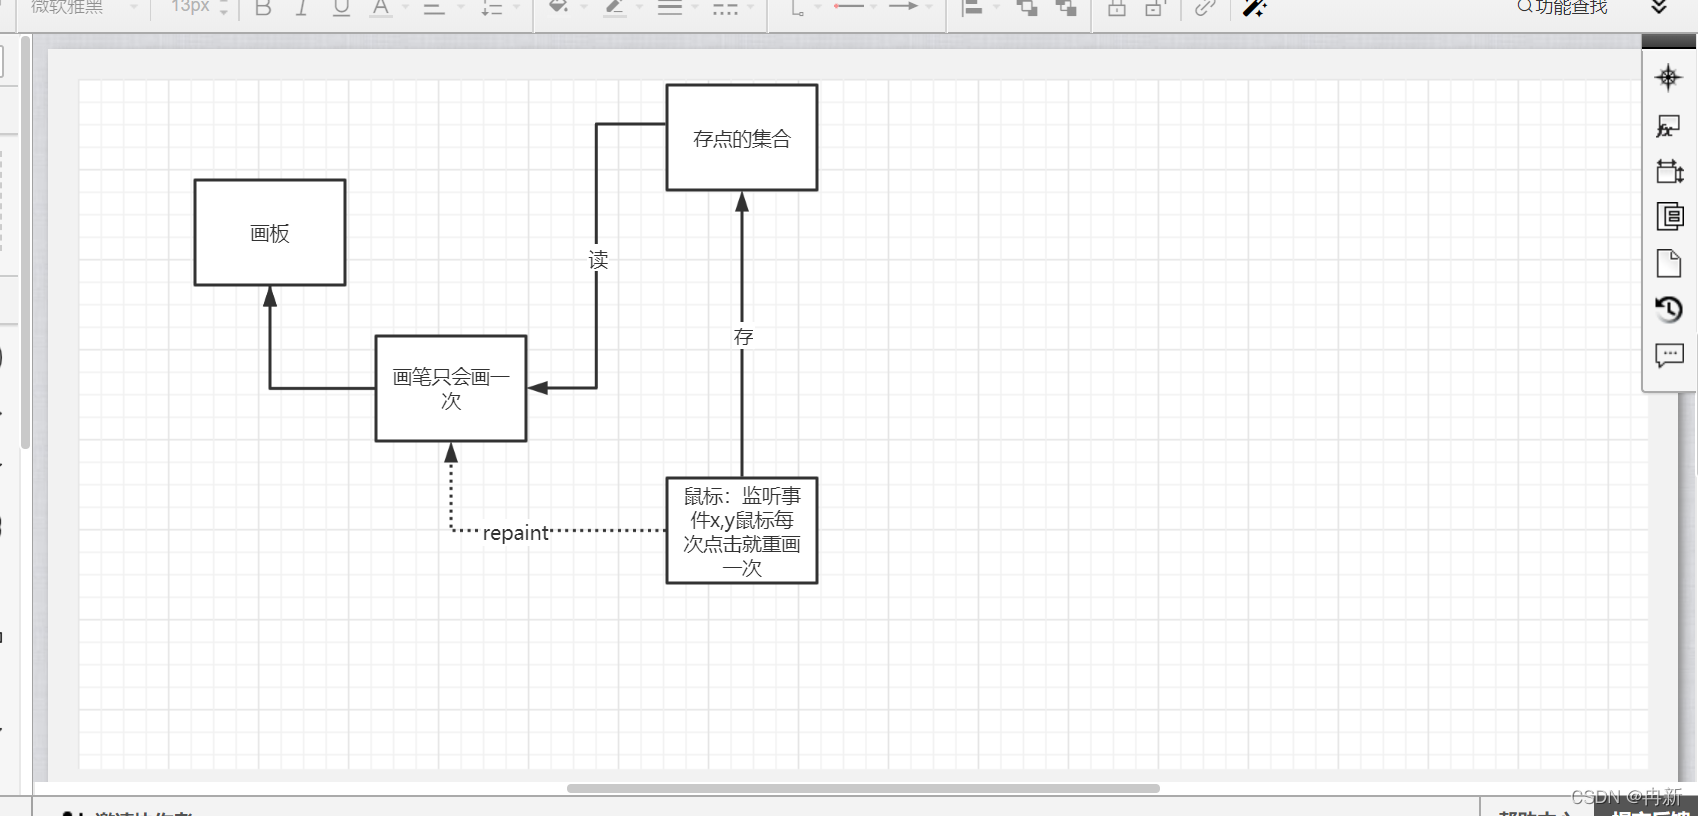Click the line color pen icon
The image size is (1698, 816).
pyautogui.click(x=615, y=8)
